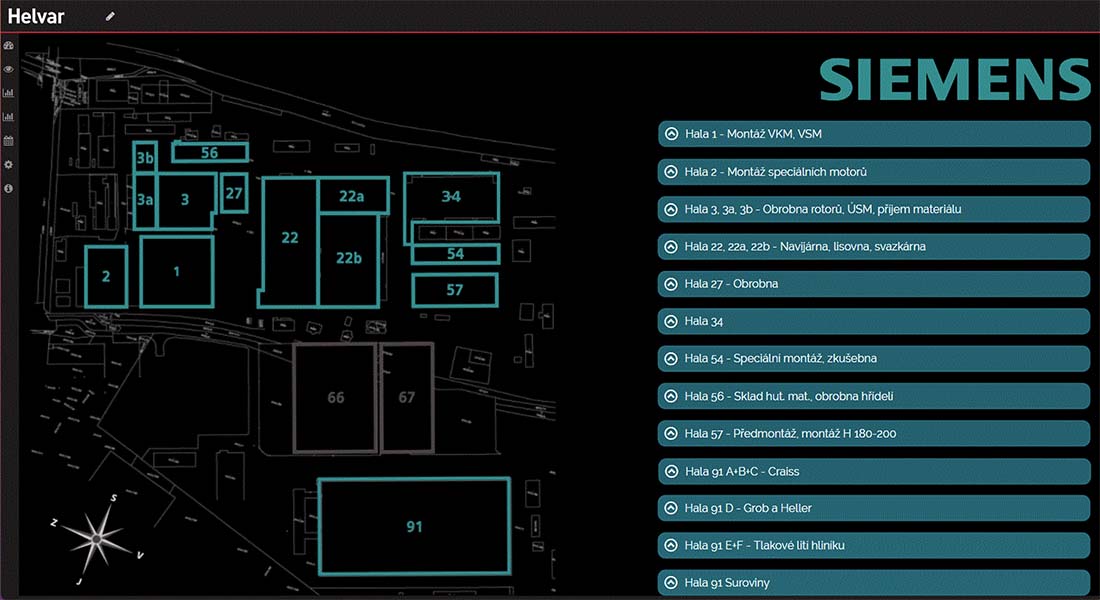The height and width of the screenshot is (600, 1100).
Task: Expand Hala 91 D - Grob a Heller
Action: point(873,508)
